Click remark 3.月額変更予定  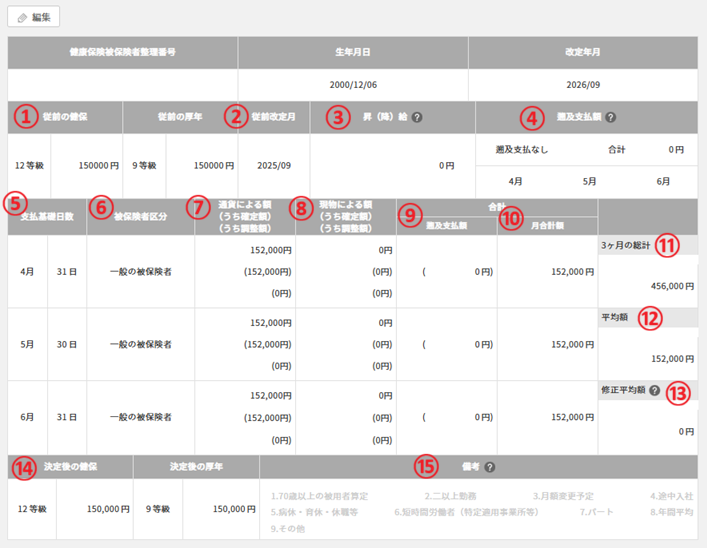pyautogui.click(x=563, y=496)
